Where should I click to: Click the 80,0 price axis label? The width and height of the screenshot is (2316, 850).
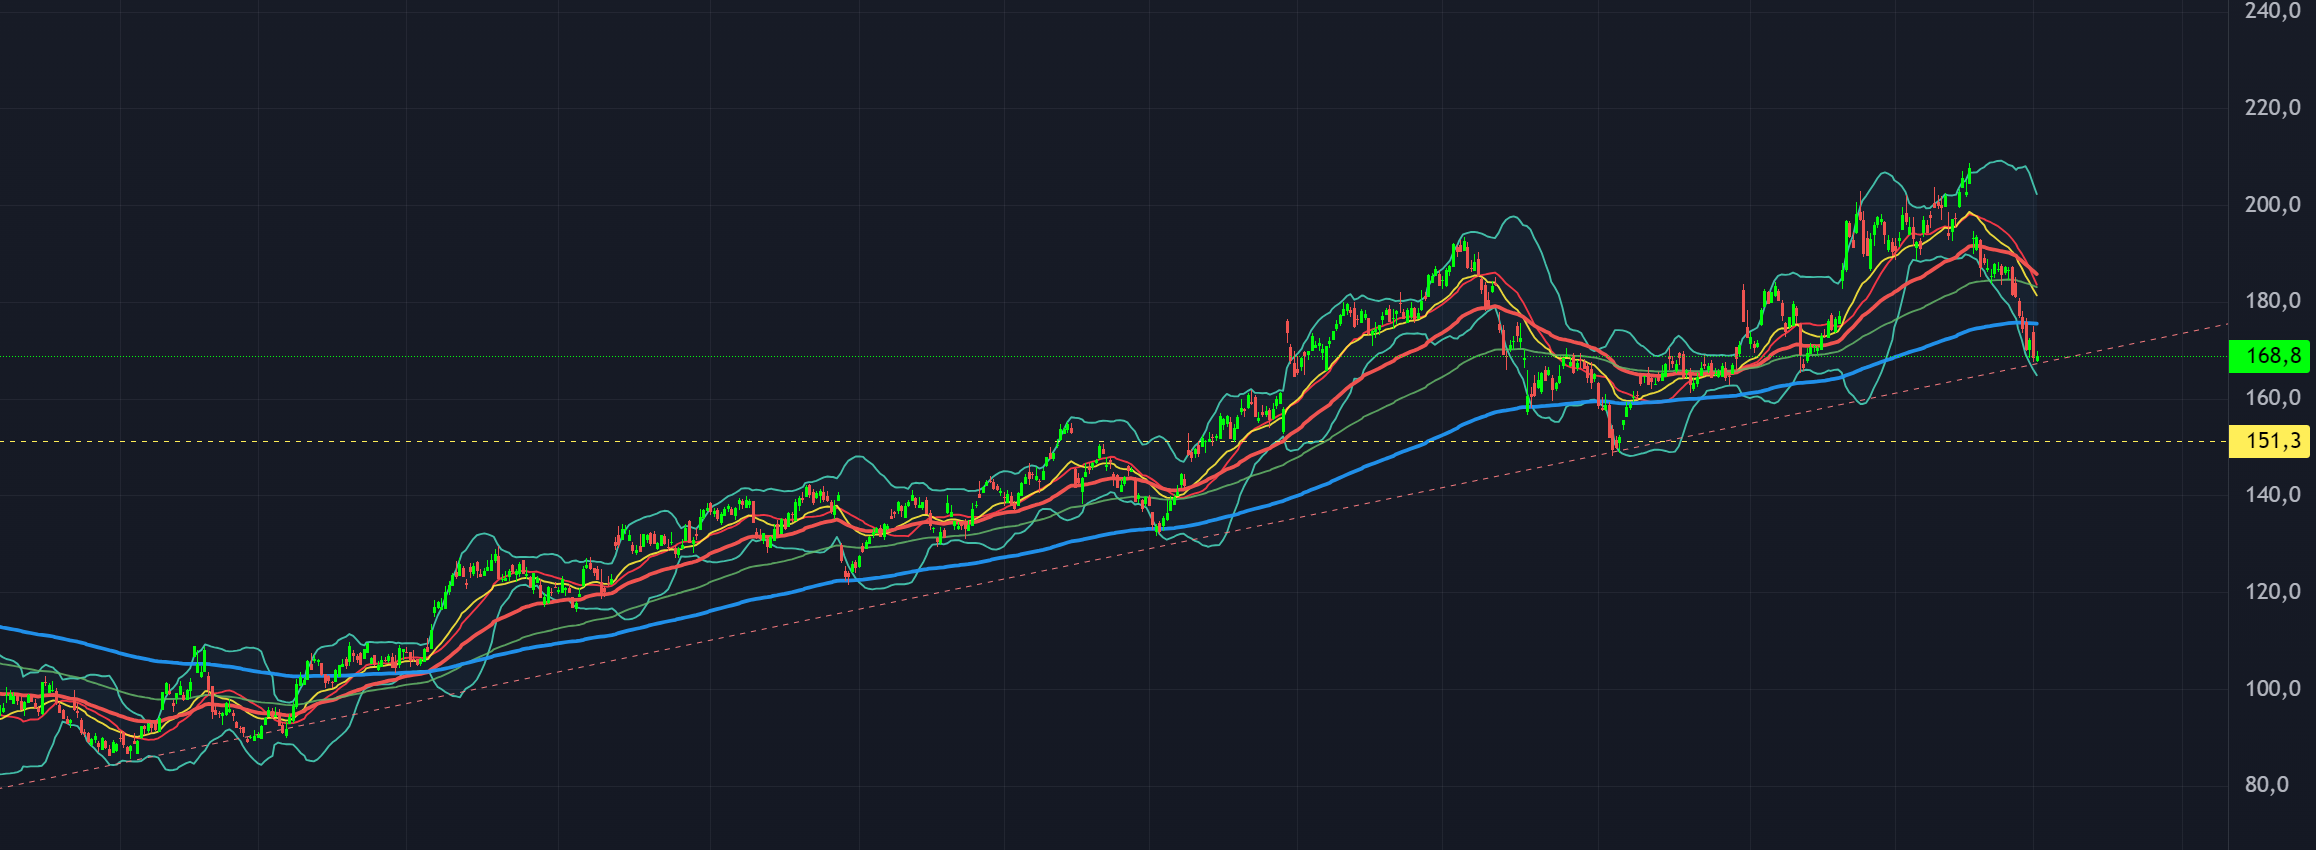(2267, 785)
